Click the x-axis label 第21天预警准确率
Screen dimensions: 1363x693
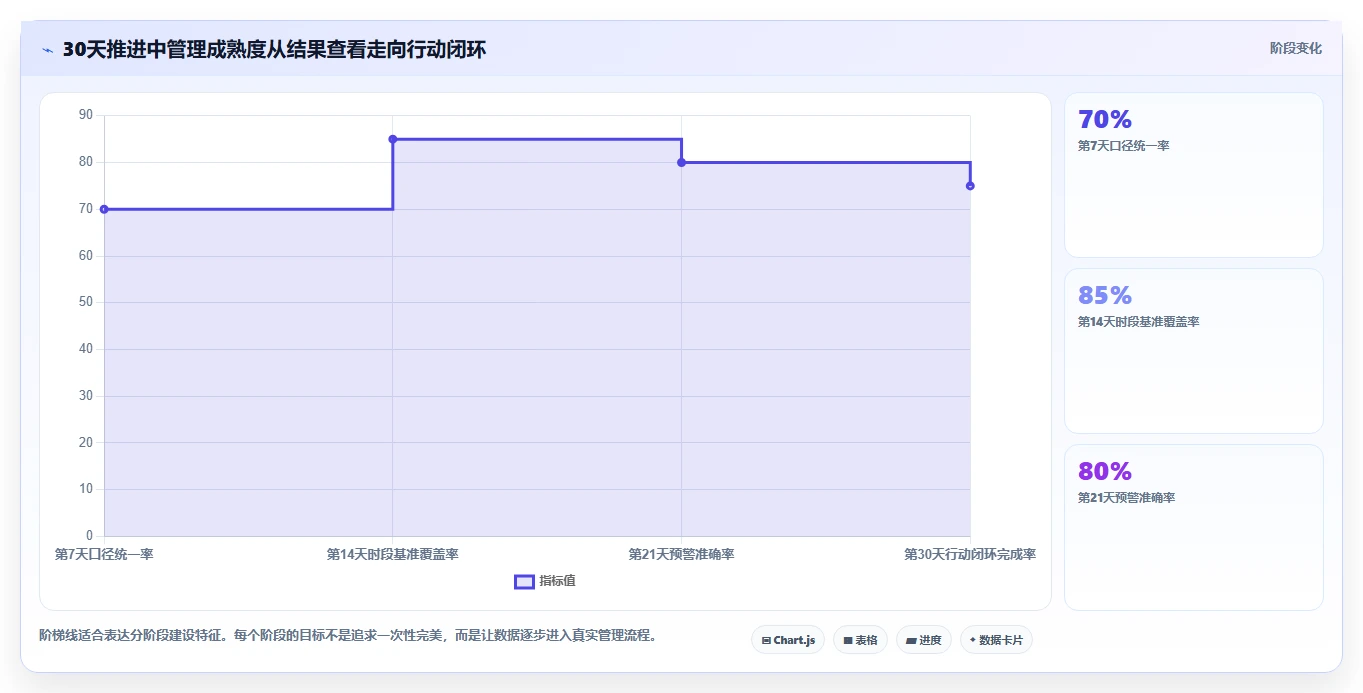(x=681, y=554)
